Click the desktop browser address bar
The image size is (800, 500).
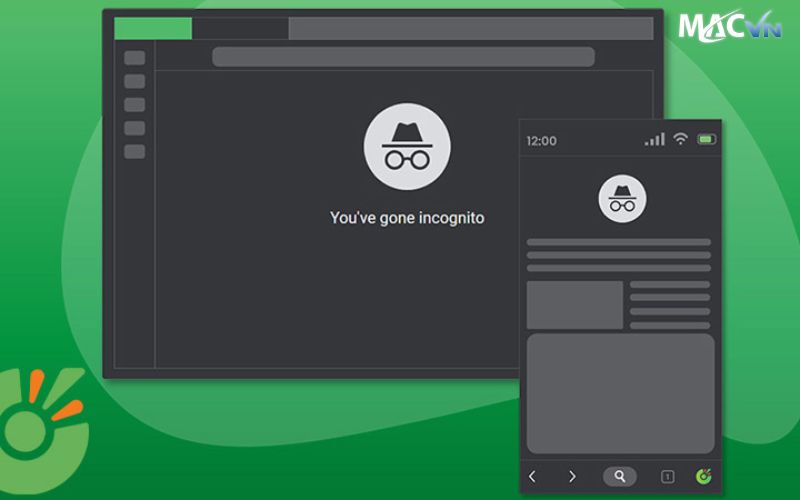point(403,57)
